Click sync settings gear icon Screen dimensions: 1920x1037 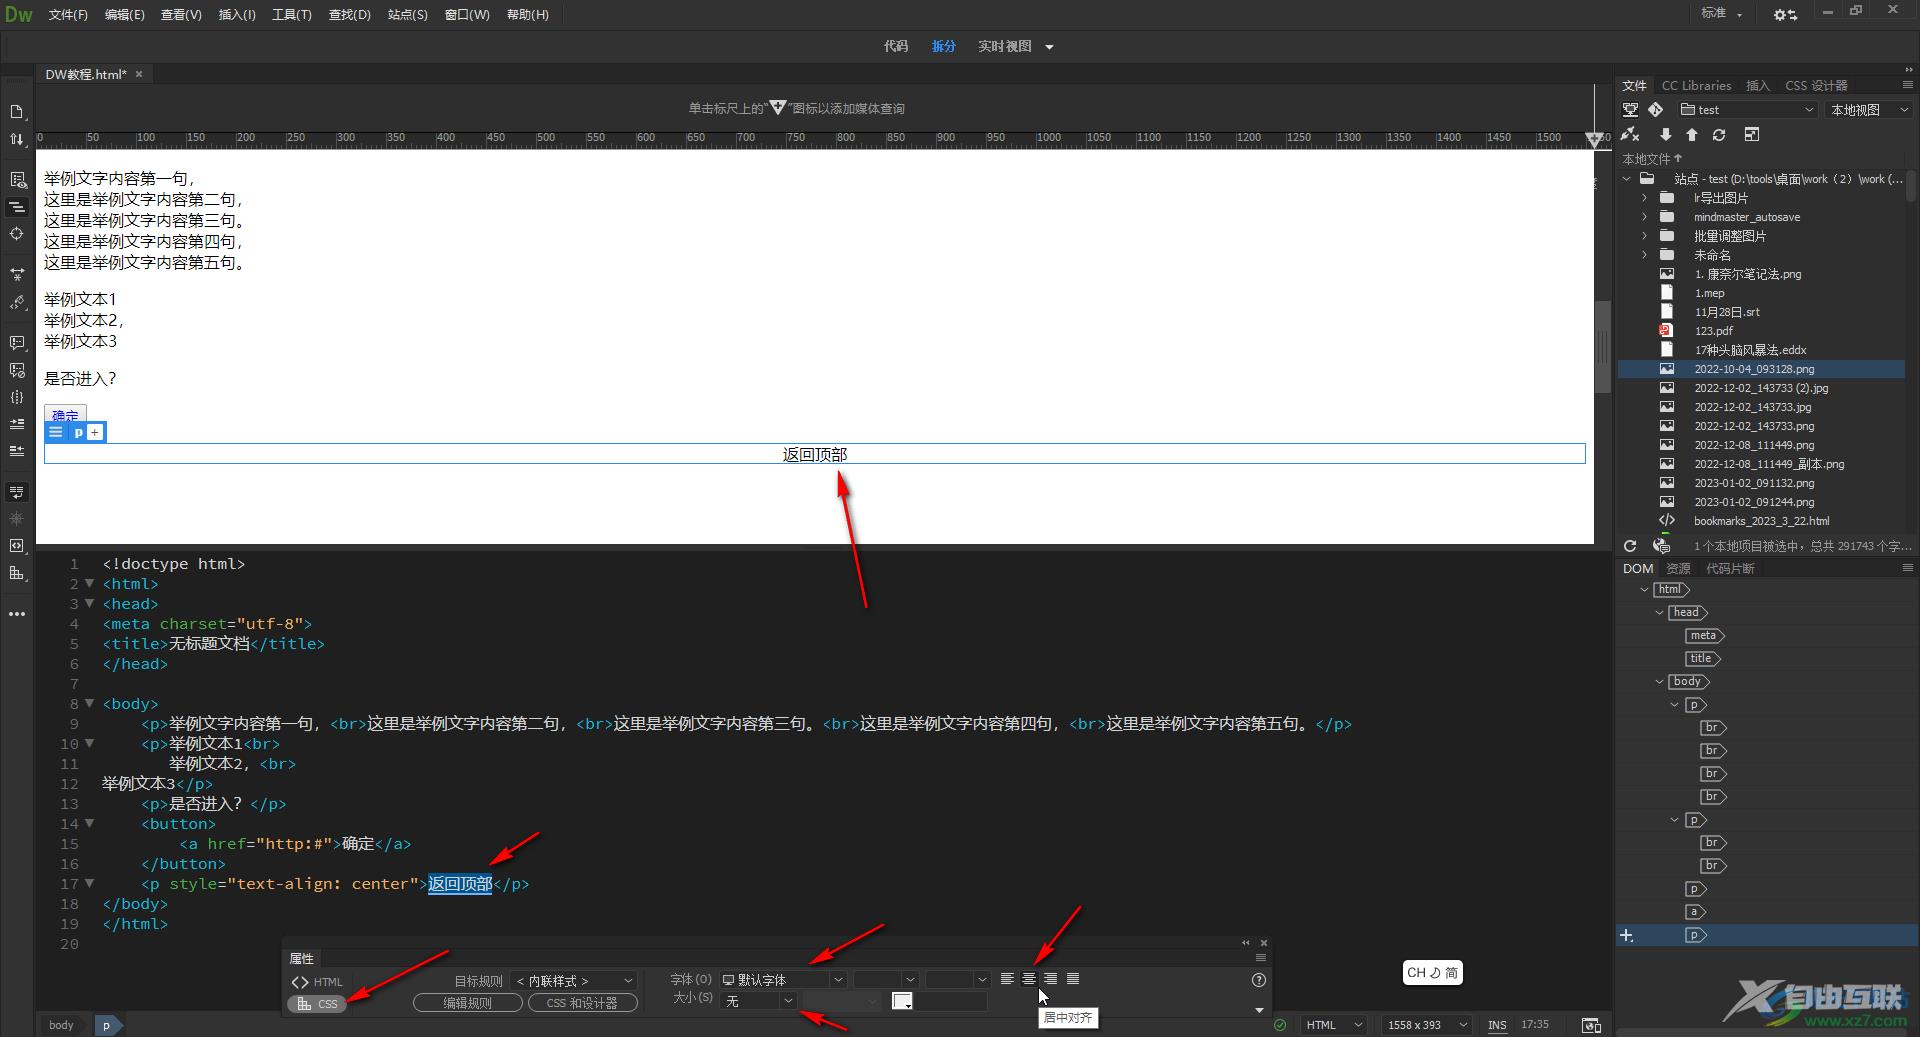(x=1785, y=14)
